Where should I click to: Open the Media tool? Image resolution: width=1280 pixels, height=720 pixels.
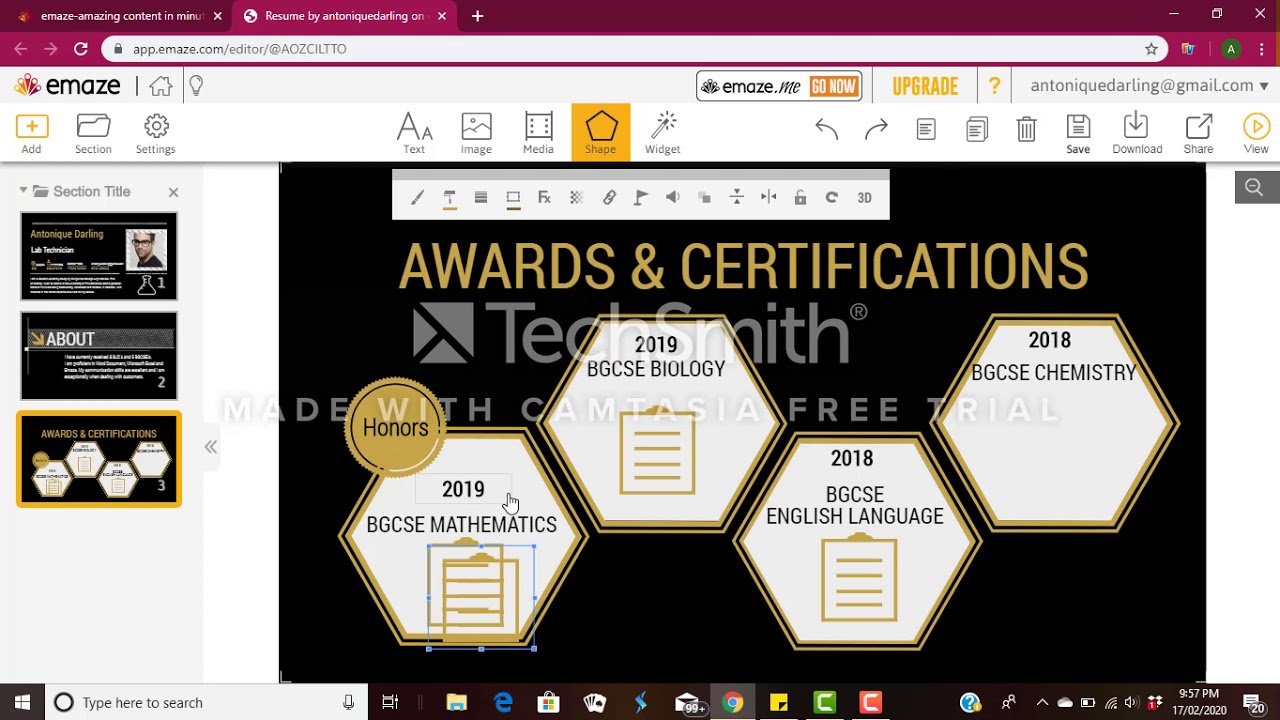[x=538, y=134]
